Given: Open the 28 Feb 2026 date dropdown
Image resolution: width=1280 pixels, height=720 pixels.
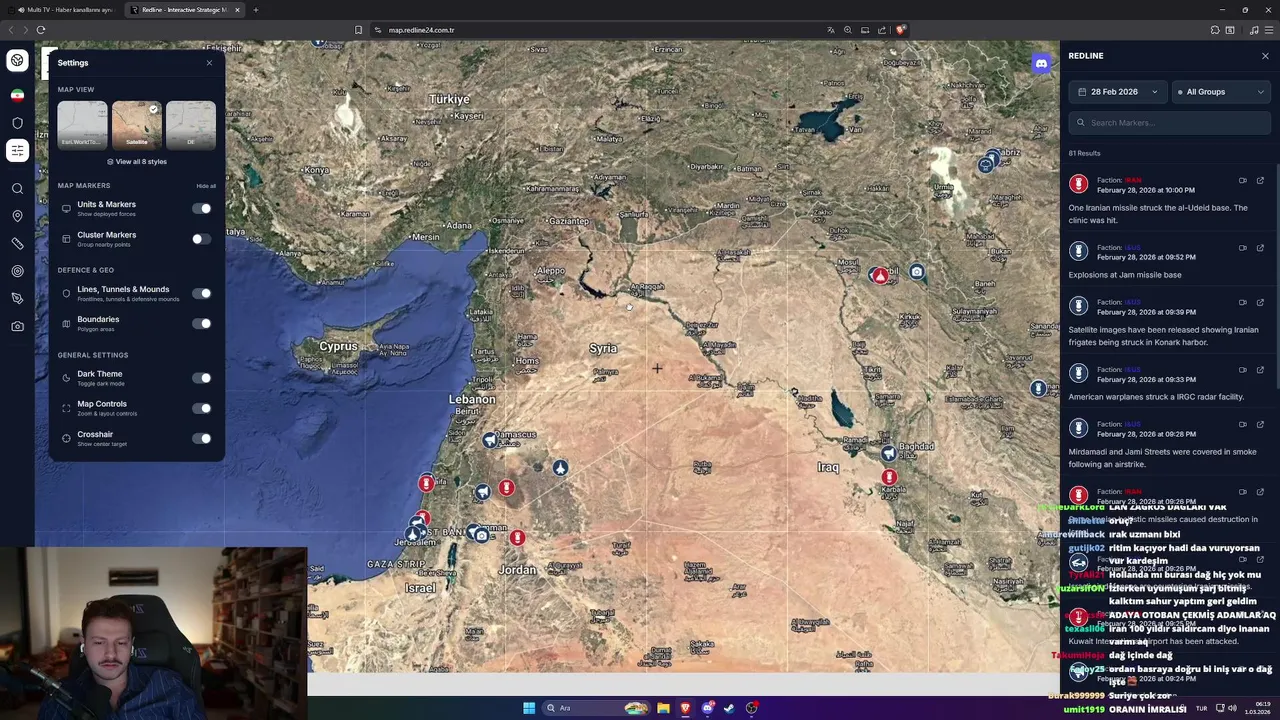Looking at the screenshot, I should point(1117,92).
